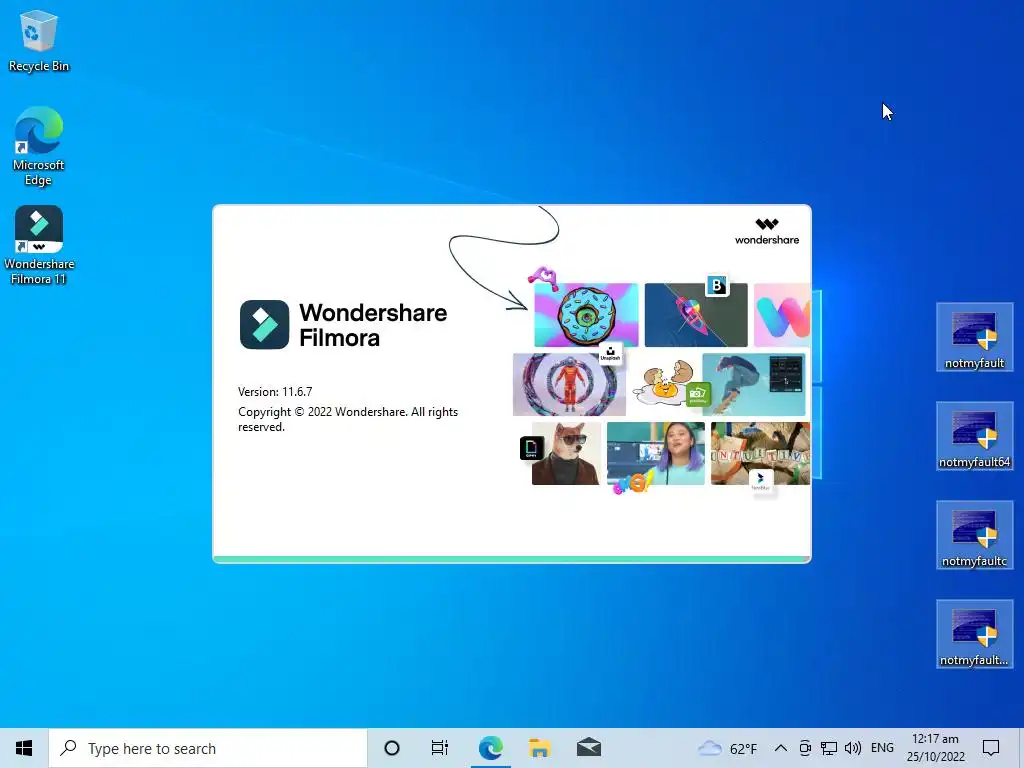The image size is (1024, 768).
Task: Click the donut thumbnail on splash
Action: click(586, 315)
